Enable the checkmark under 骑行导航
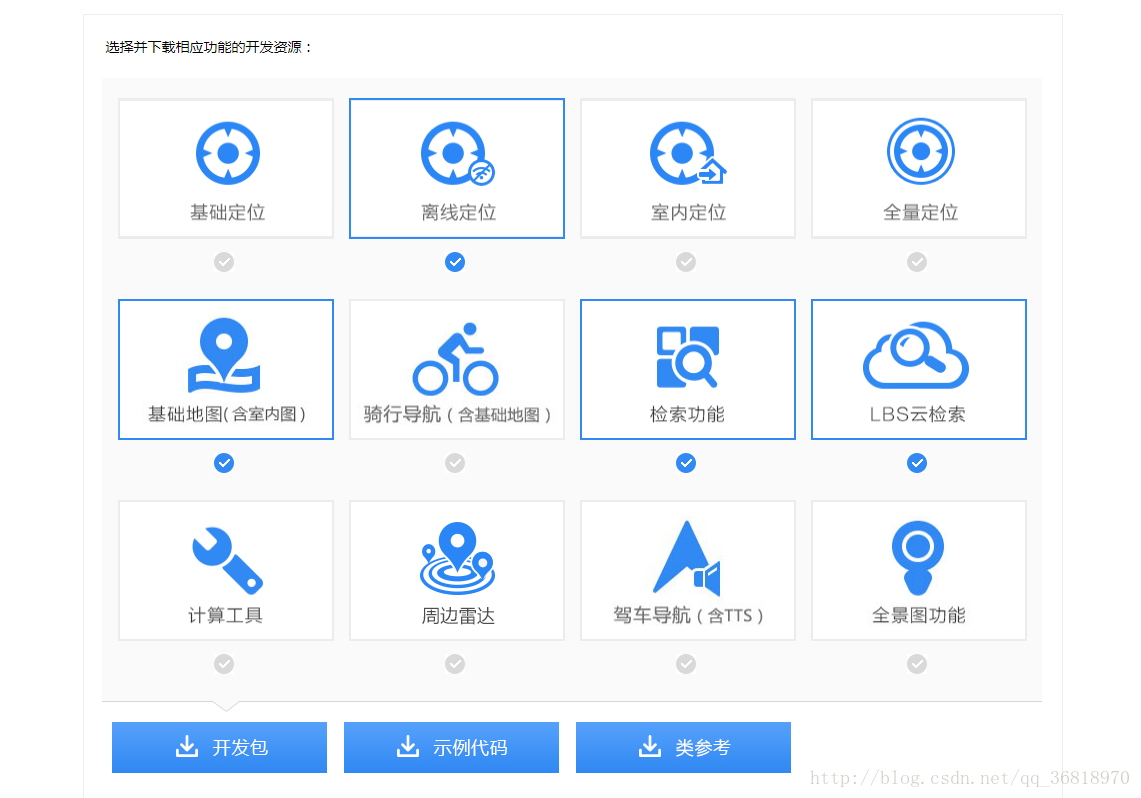This screenshot has height=798, width=1141. click(x=455, y=463)
